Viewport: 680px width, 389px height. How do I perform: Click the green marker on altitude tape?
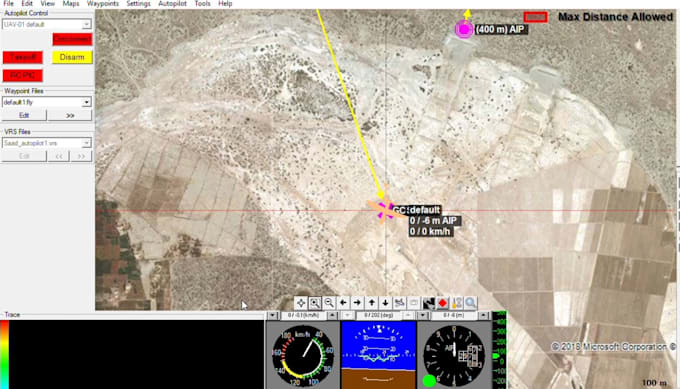tap(496, 356)
